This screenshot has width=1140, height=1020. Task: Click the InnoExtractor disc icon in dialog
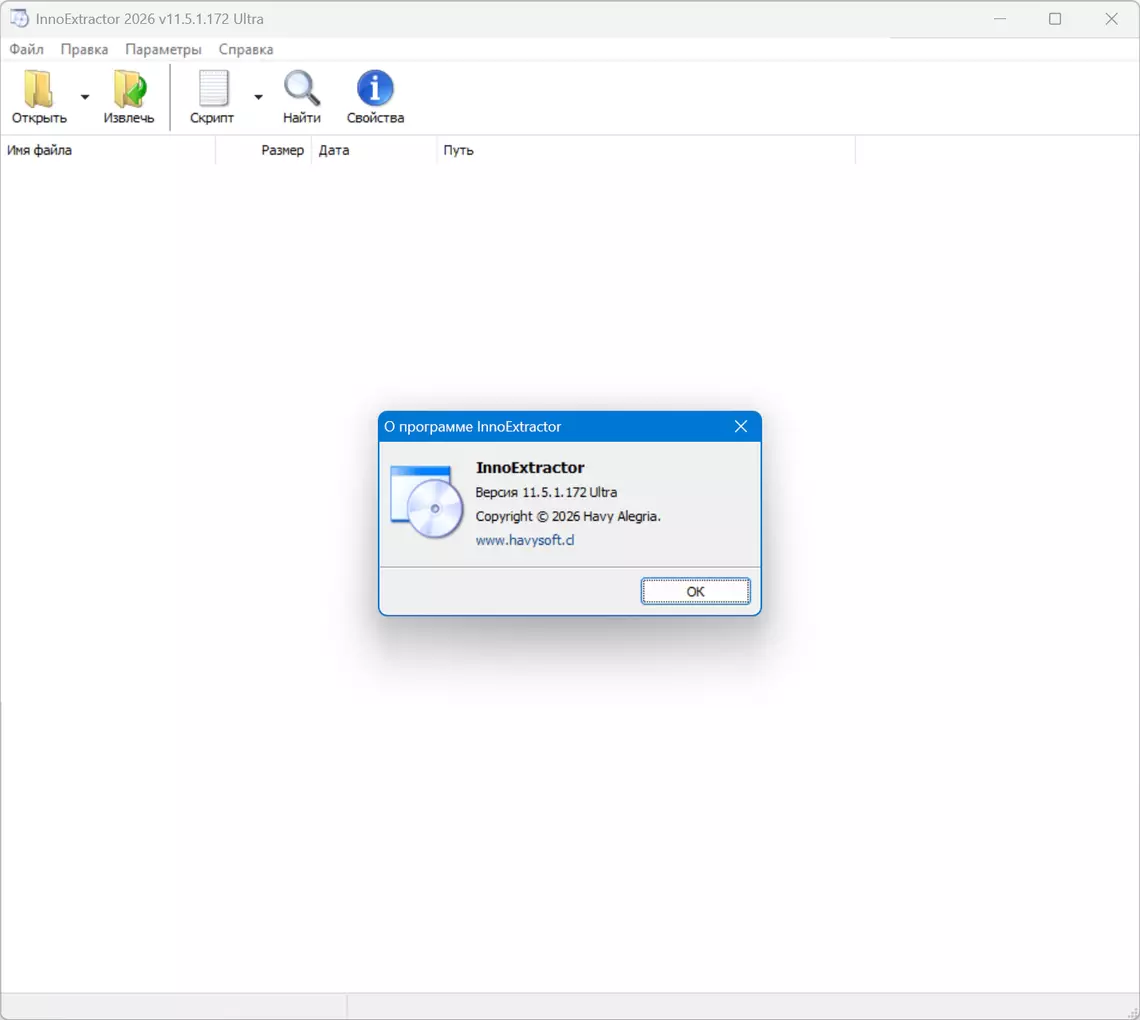coord(427,502)
